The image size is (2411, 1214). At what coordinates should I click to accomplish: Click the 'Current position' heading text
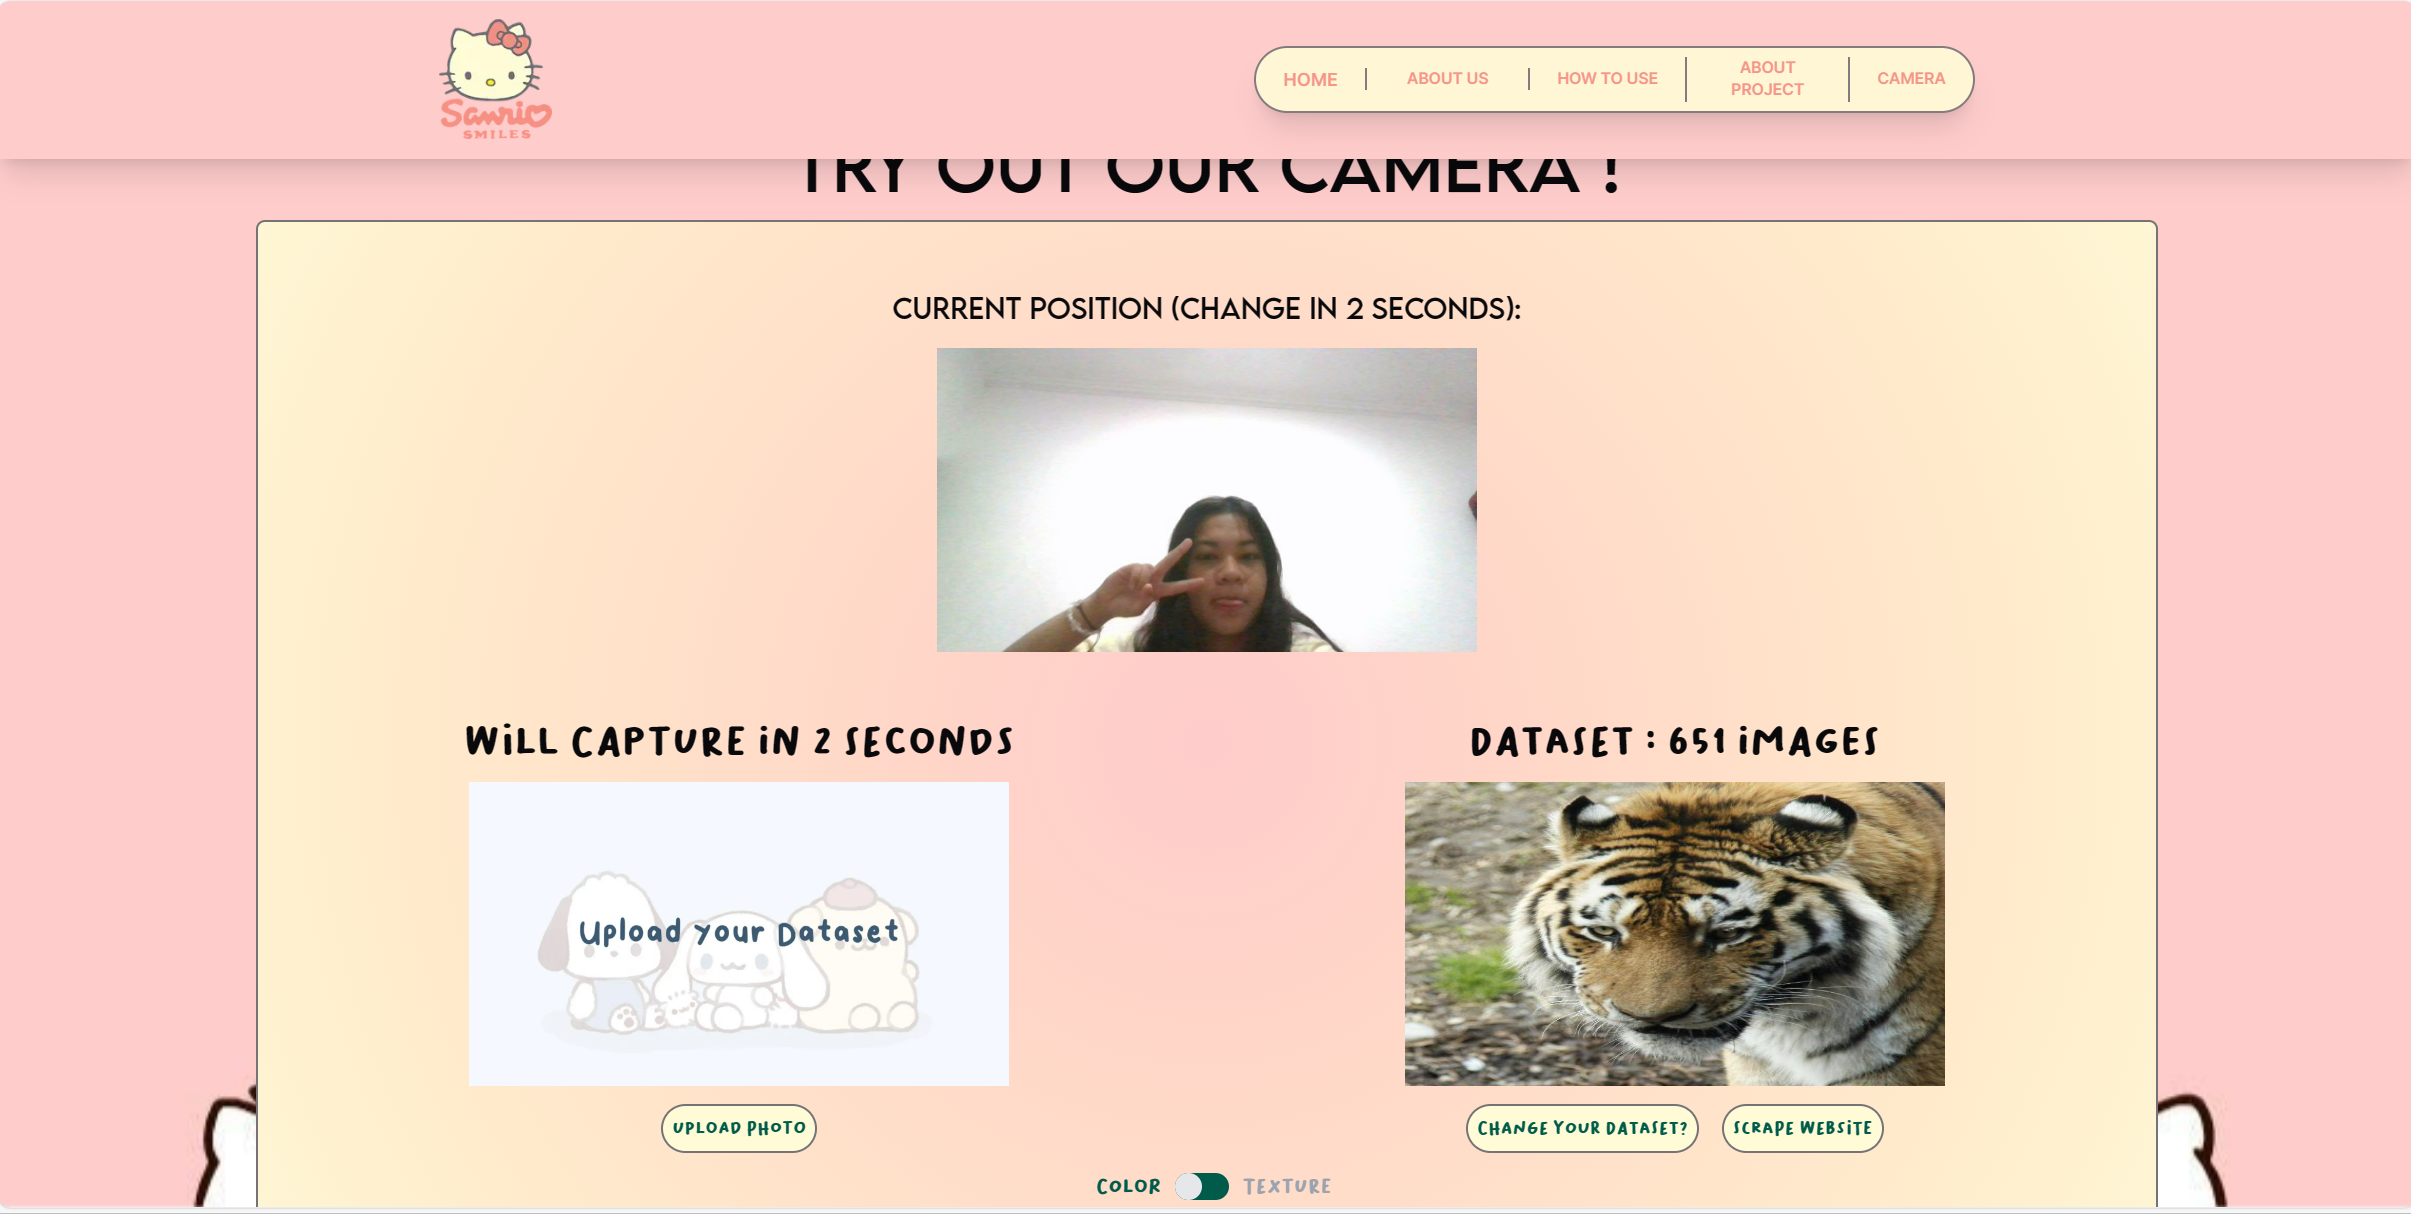(1206, 309)
